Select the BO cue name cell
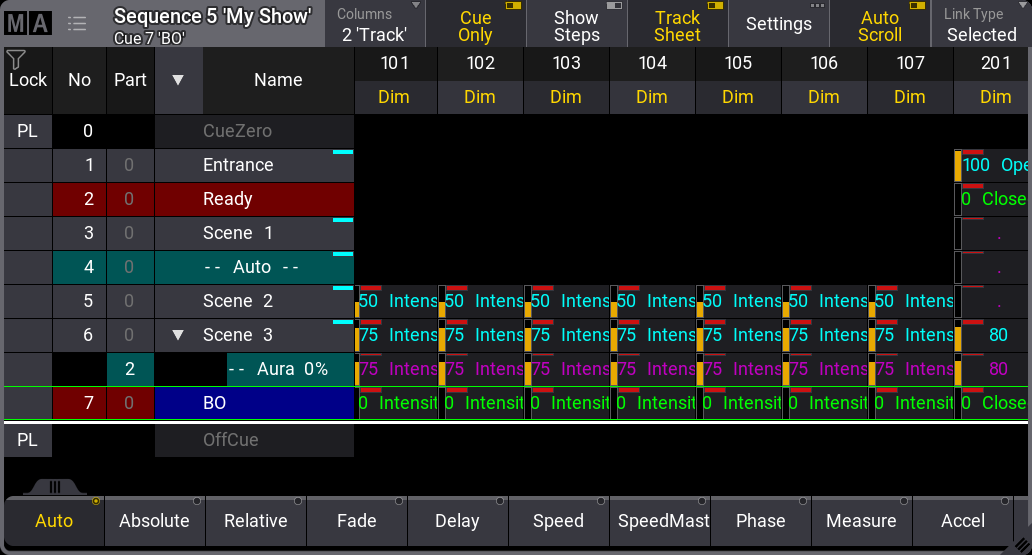The image size is (1032, 555). click(x=254, y=403)
